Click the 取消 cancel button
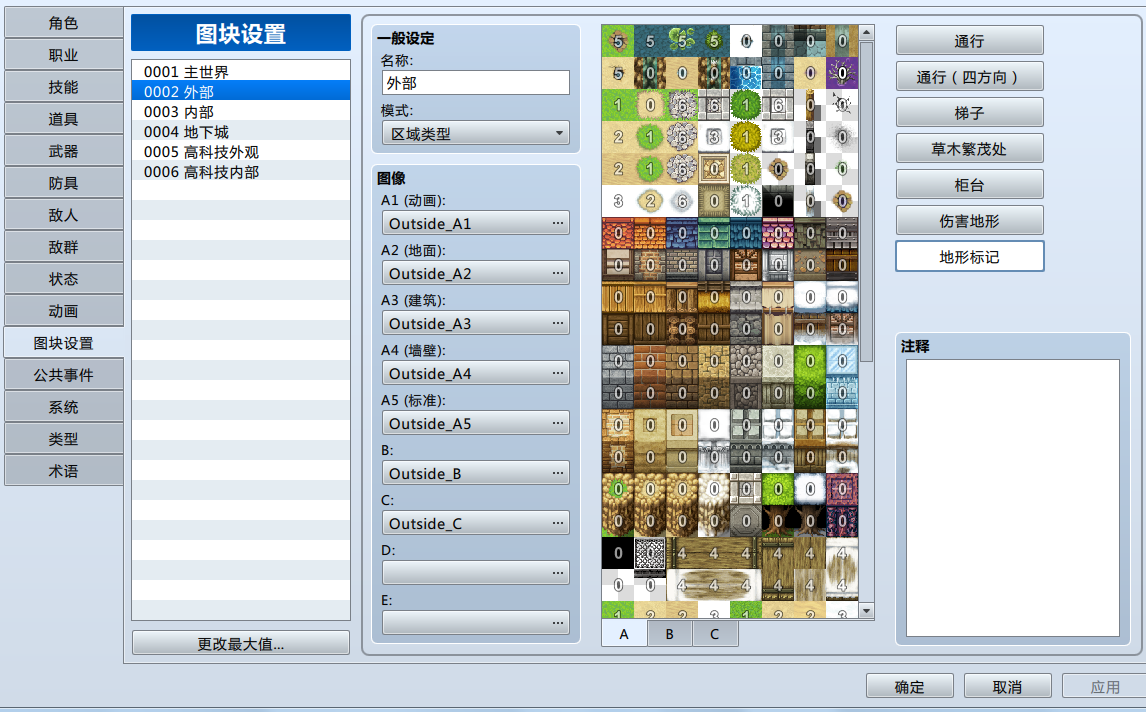 (1007, 686)
